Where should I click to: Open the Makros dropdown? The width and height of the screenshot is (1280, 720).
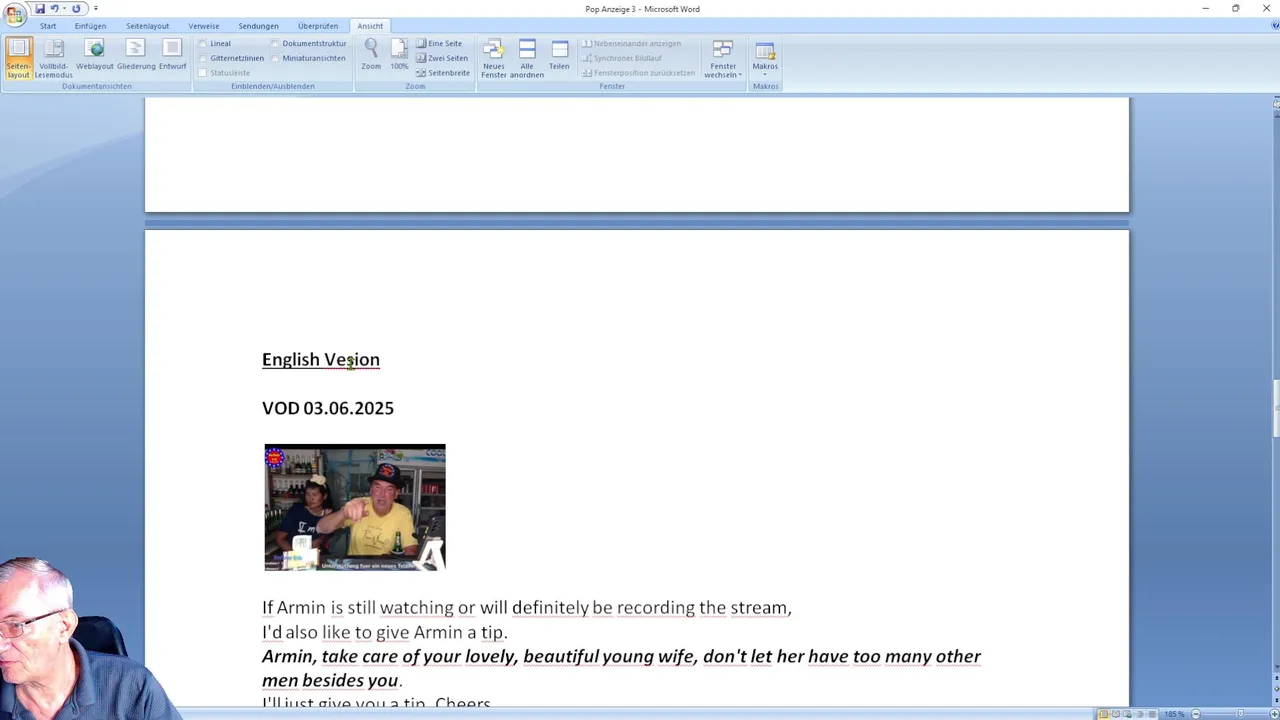(765, 58)
